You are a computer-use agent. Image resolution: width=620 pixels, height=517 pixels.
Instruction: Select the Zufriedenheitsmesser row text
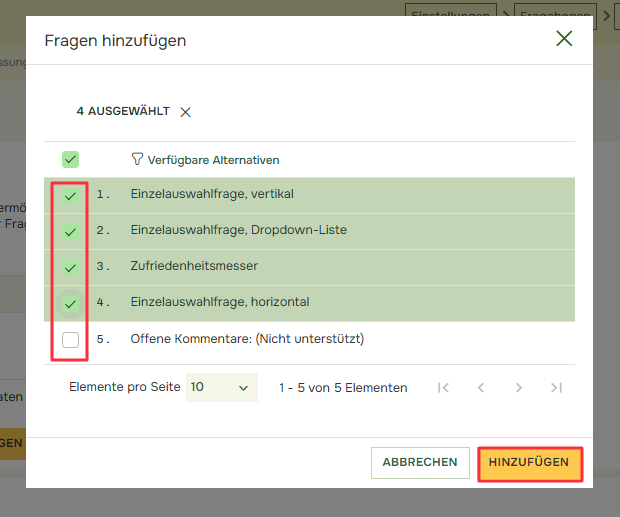(x=194, y=267)
